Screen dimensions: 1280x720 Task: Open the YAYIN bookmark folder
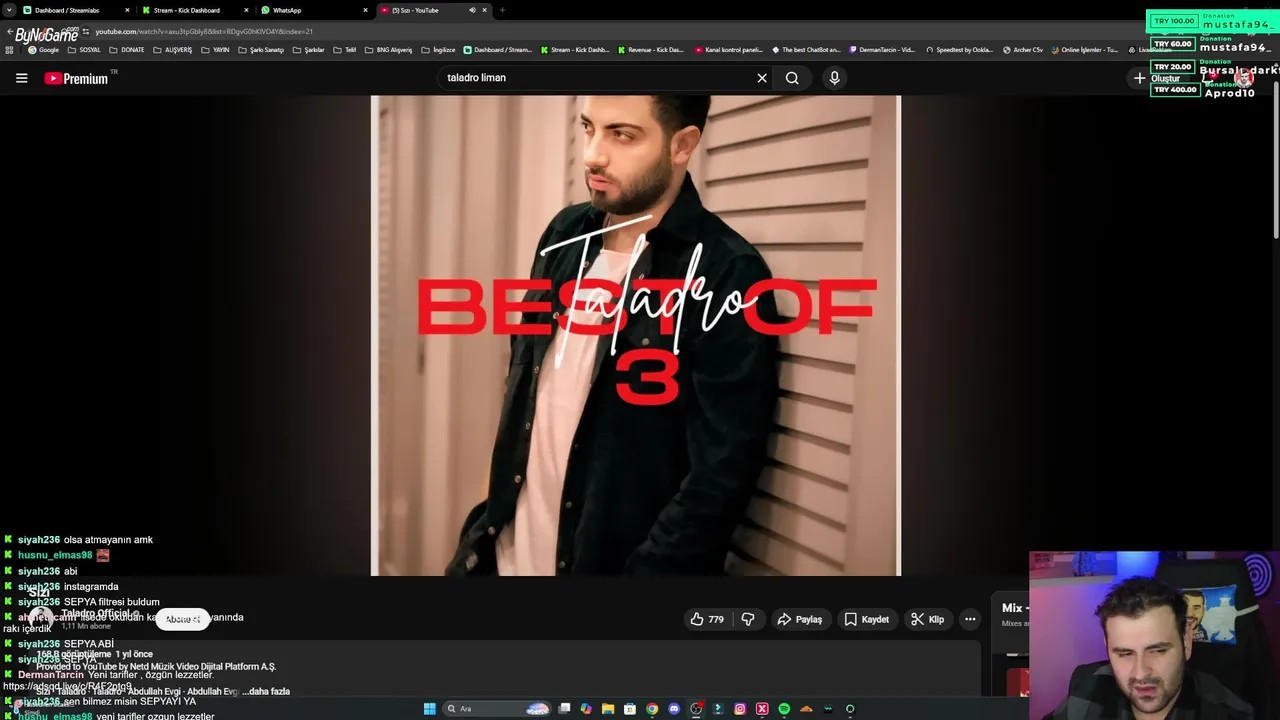point(215,50)
